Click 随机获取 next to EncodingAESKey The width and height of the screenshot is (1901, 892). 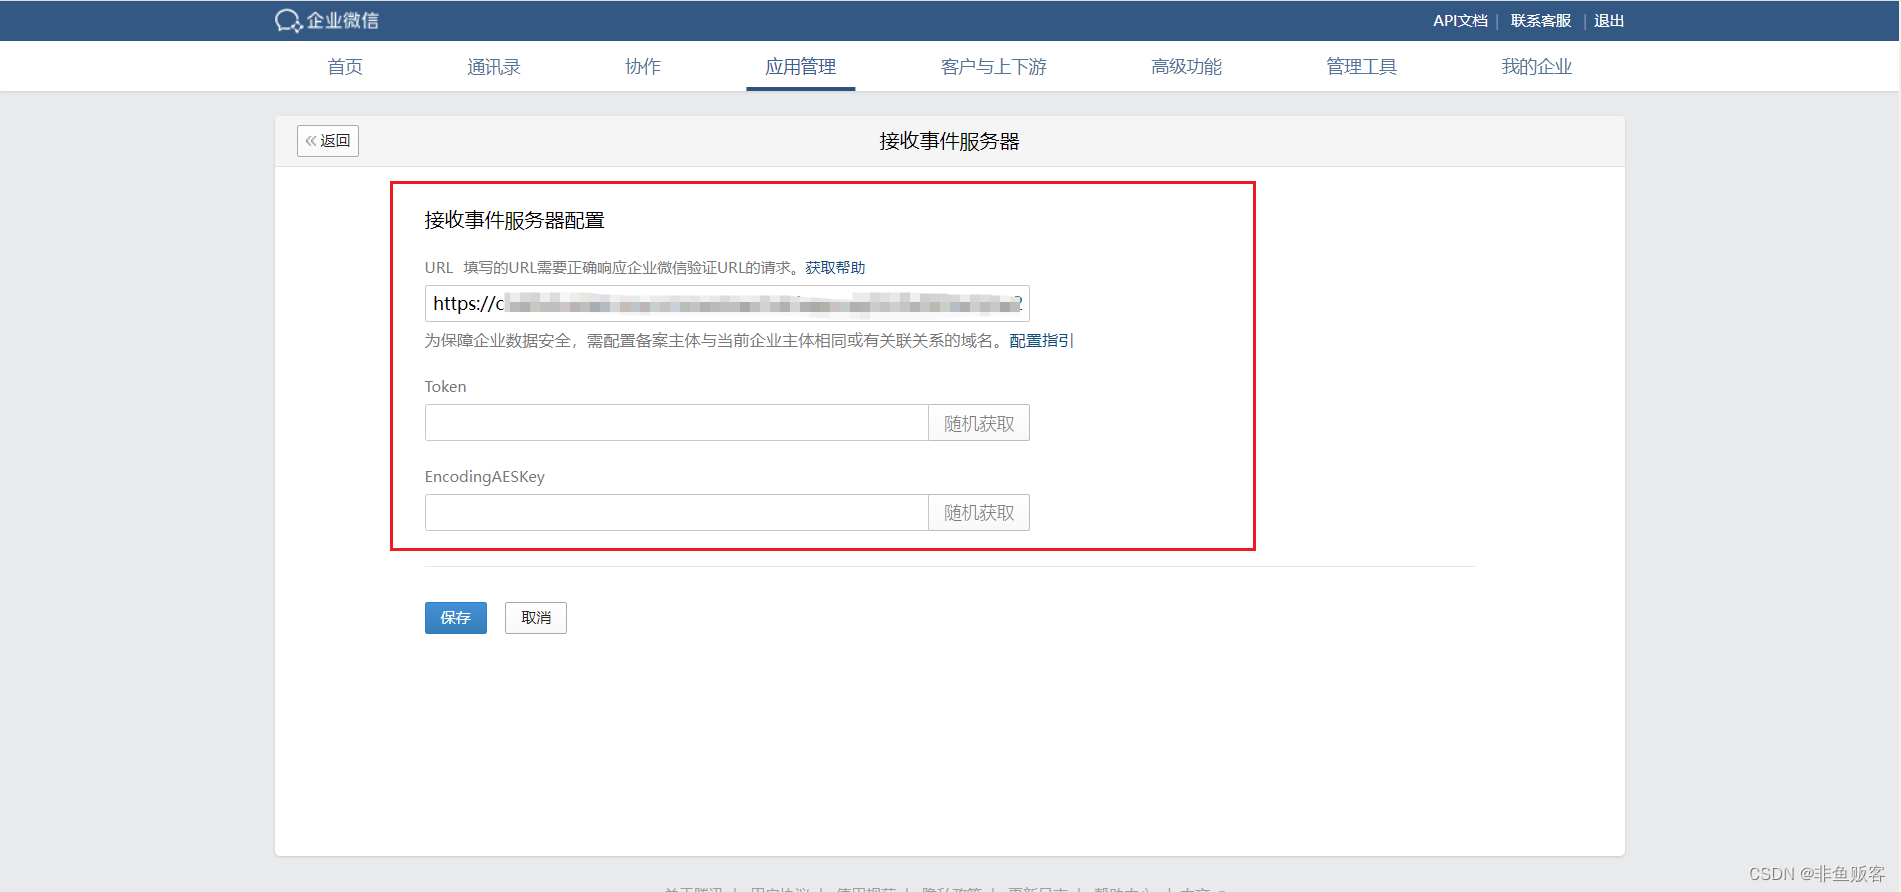(x=979, y=513)
